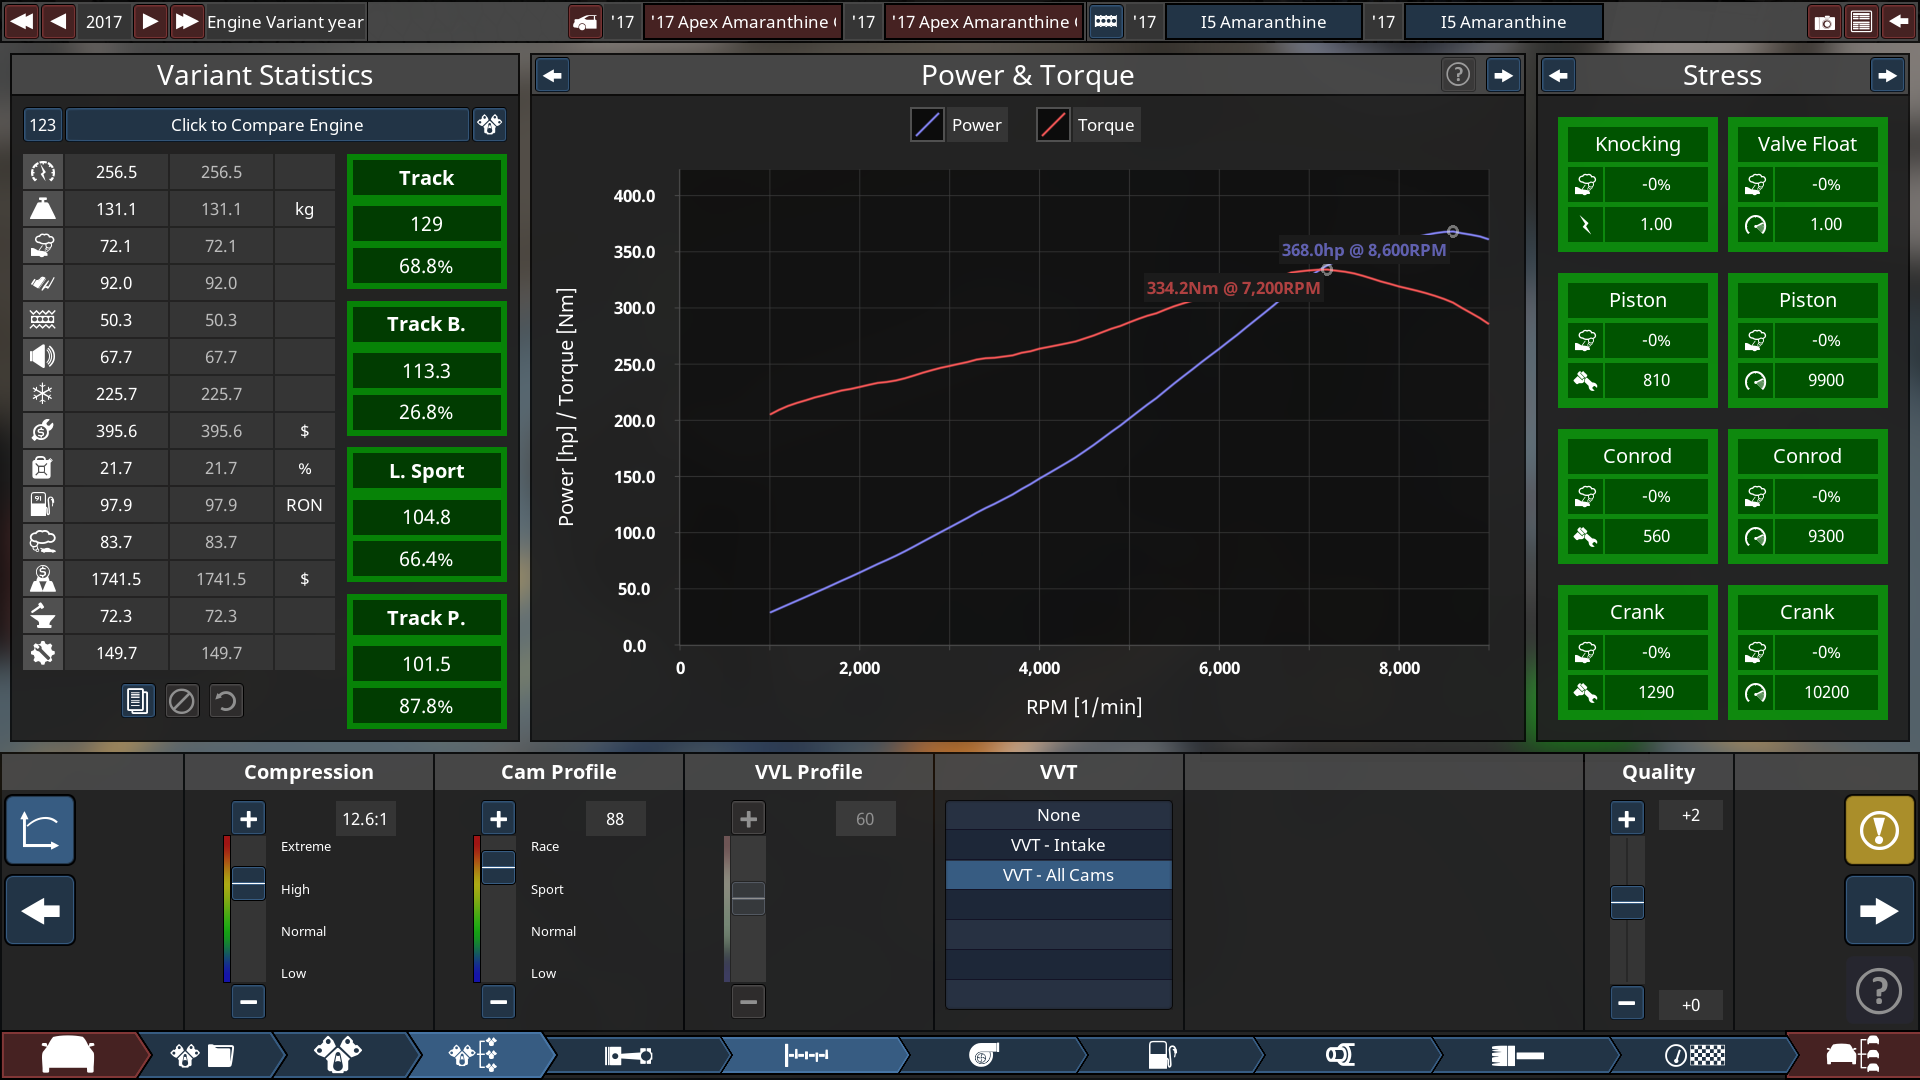Viewport: 1920px width, 1080px height.
Task: Click the screenshot camera icon
Action: (1824, 22)
